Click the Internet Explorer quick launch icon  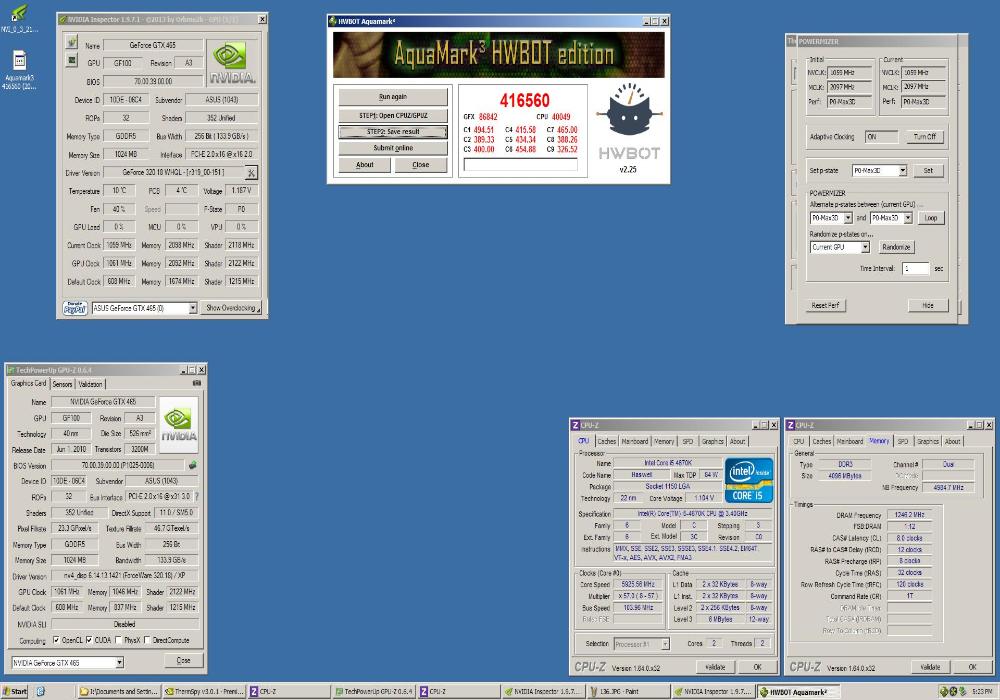[x=40, y=691]
